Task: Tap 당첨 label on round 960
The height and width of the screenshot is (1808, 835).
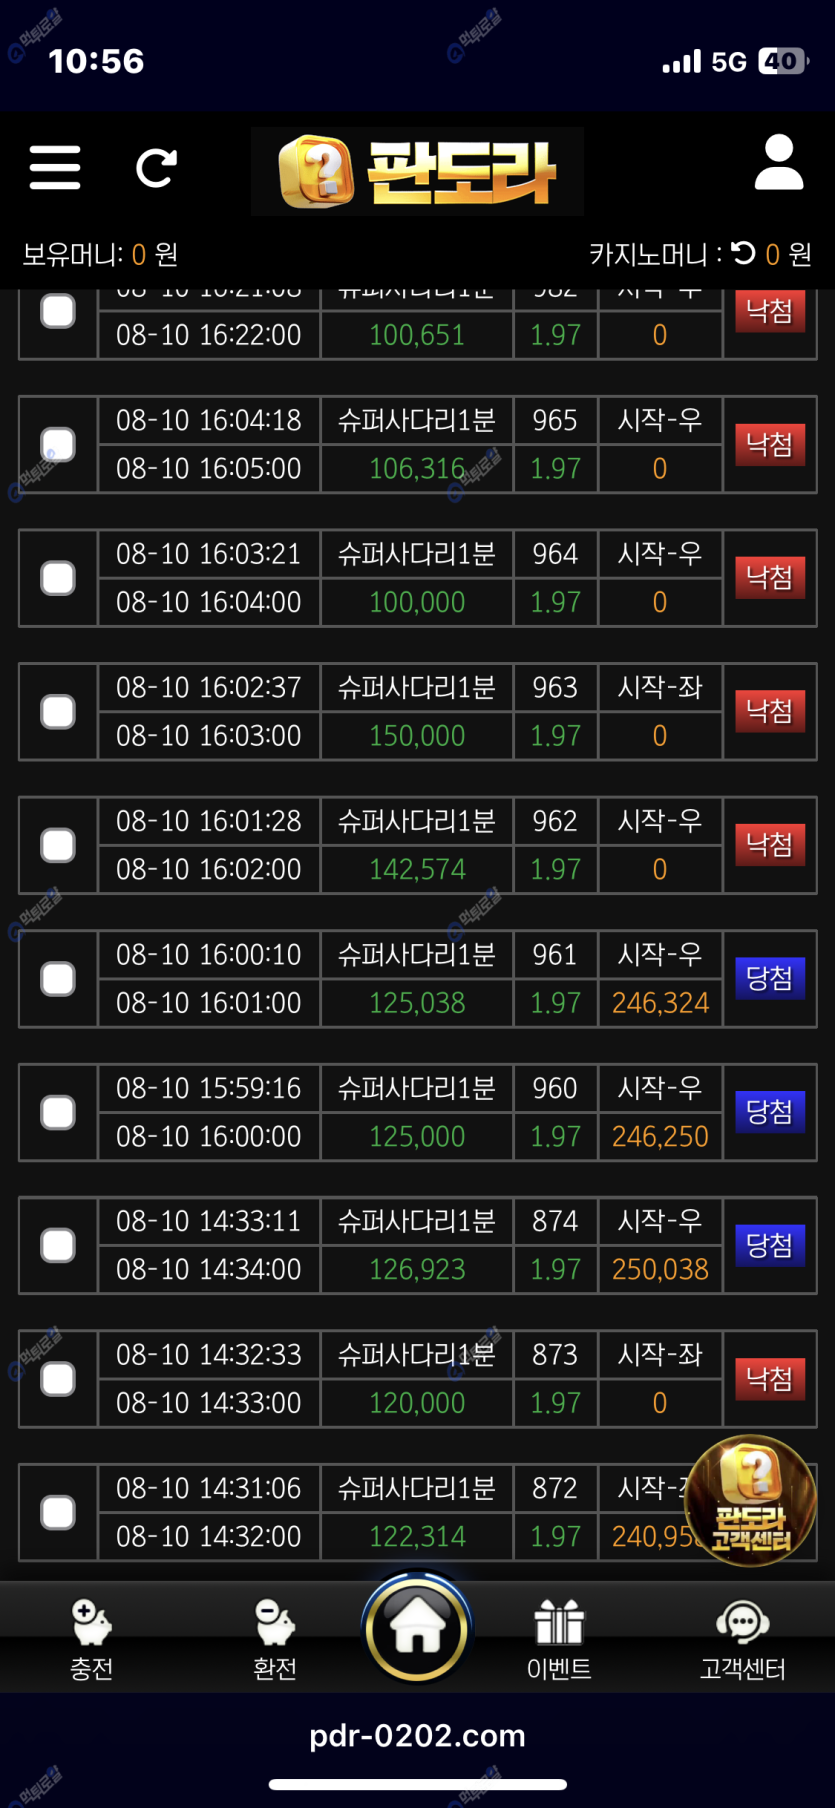Action: (x=769, y=1112)
